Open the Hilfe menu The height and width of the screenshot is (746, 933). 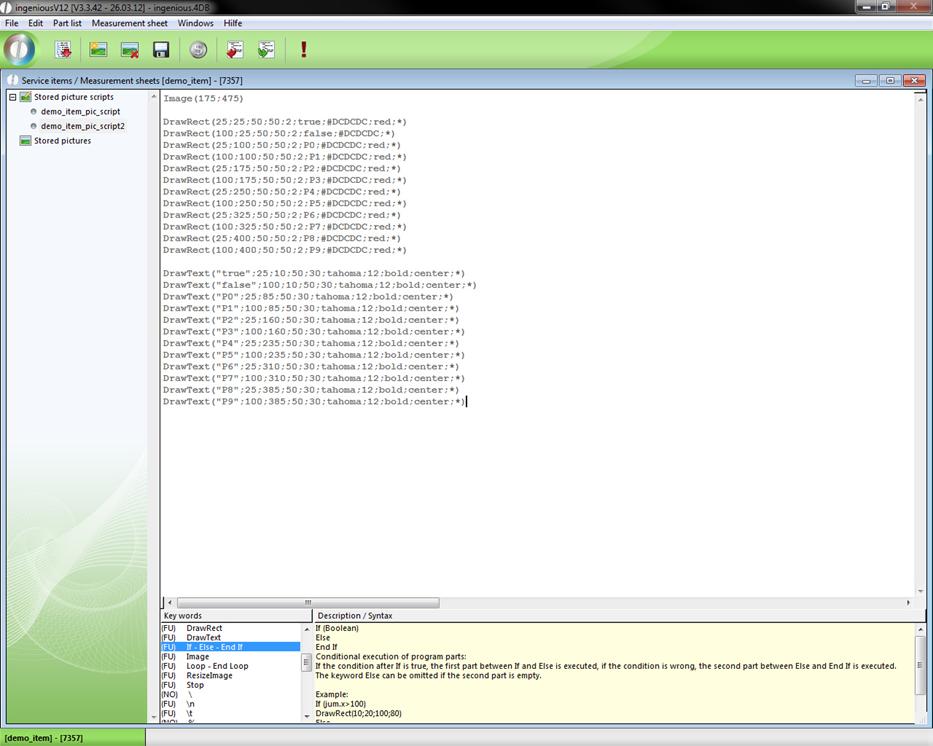pyautogui.click(x=232, y=23)
